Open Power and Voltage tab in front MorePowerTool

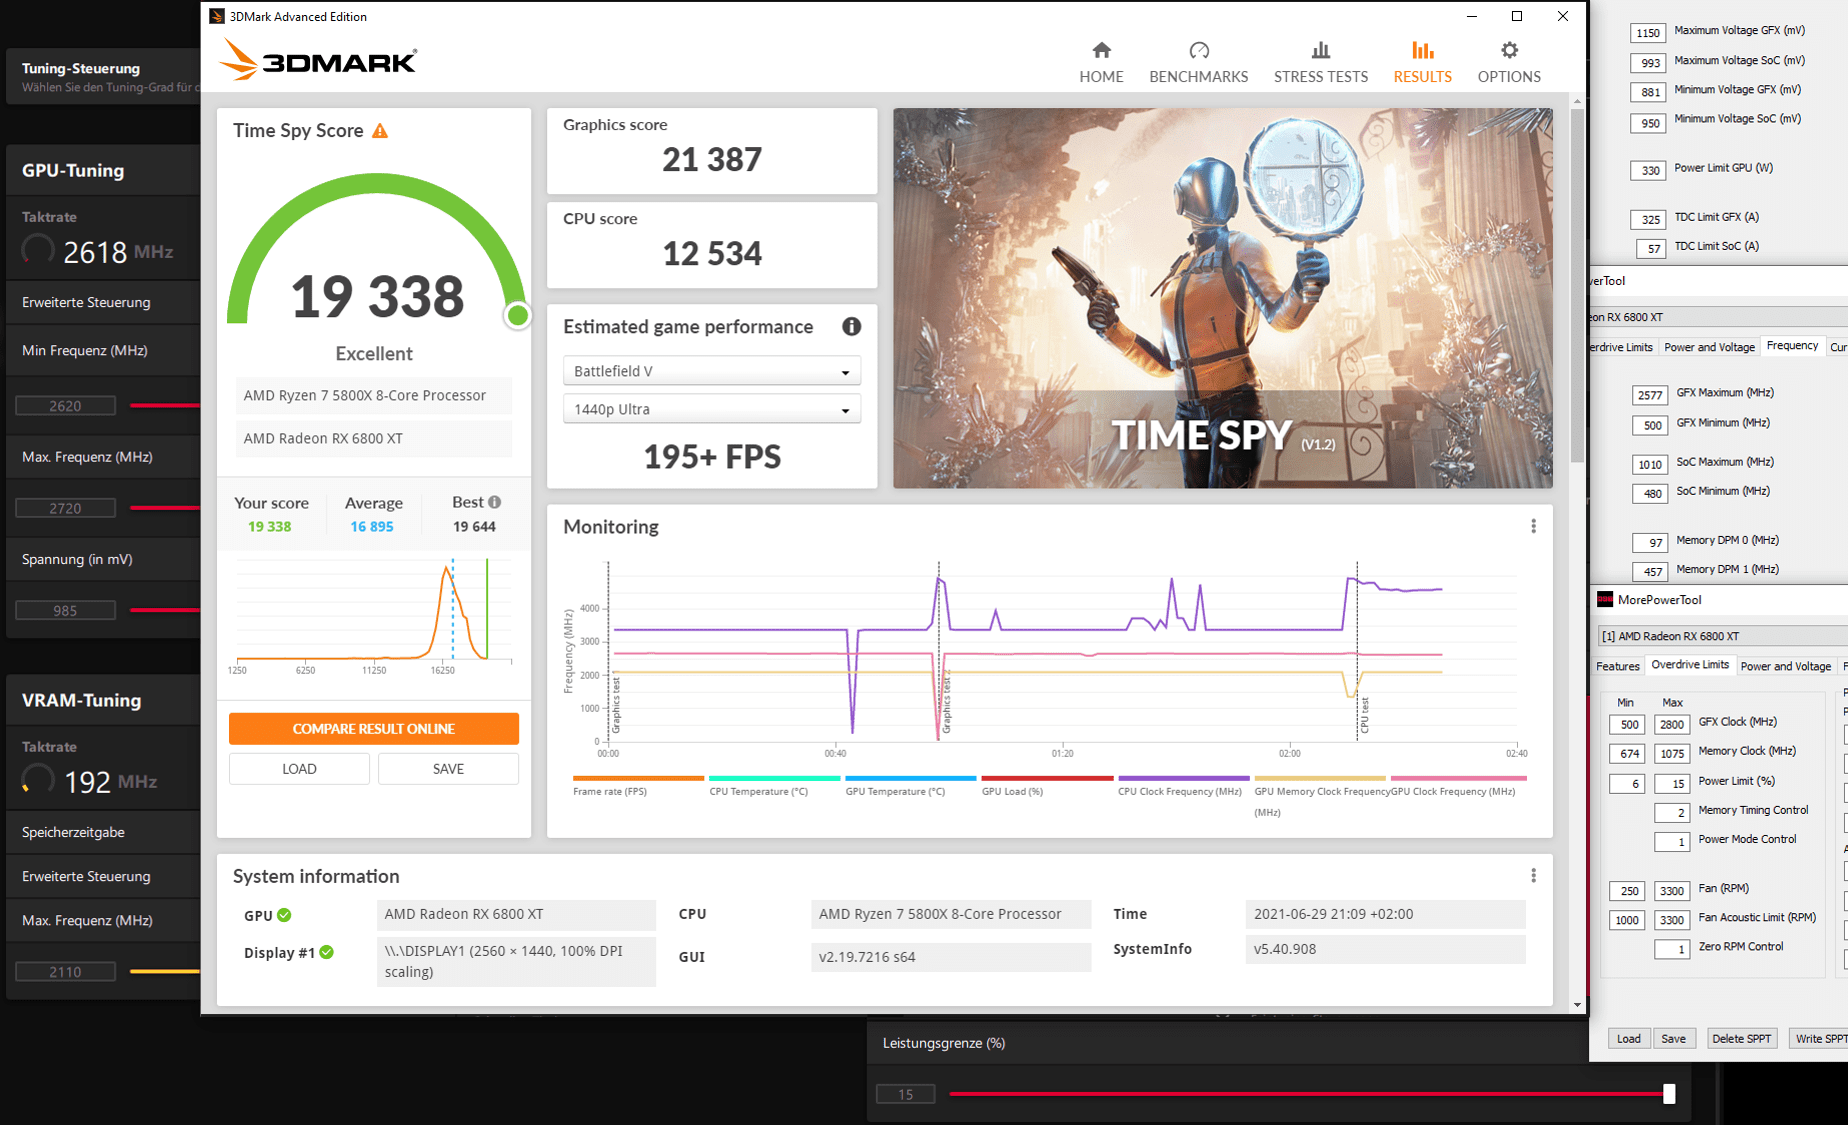tap(1785, 666)
